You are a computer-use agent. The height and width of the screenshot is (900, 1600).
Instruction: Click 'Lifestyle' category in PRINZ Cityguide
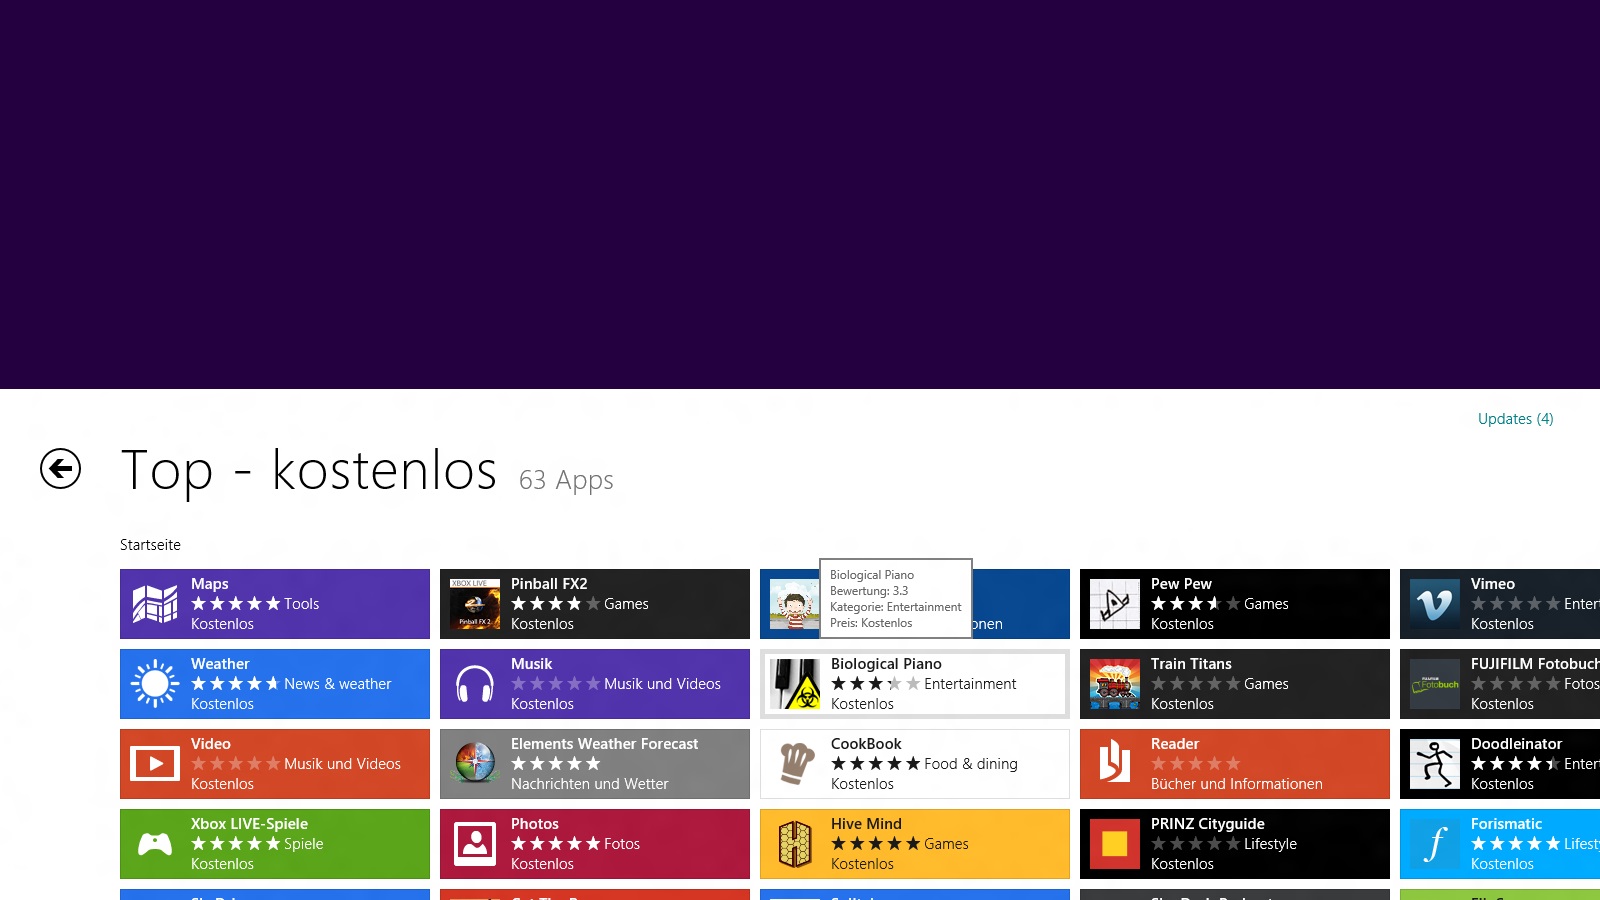(x=1270, y=844)
